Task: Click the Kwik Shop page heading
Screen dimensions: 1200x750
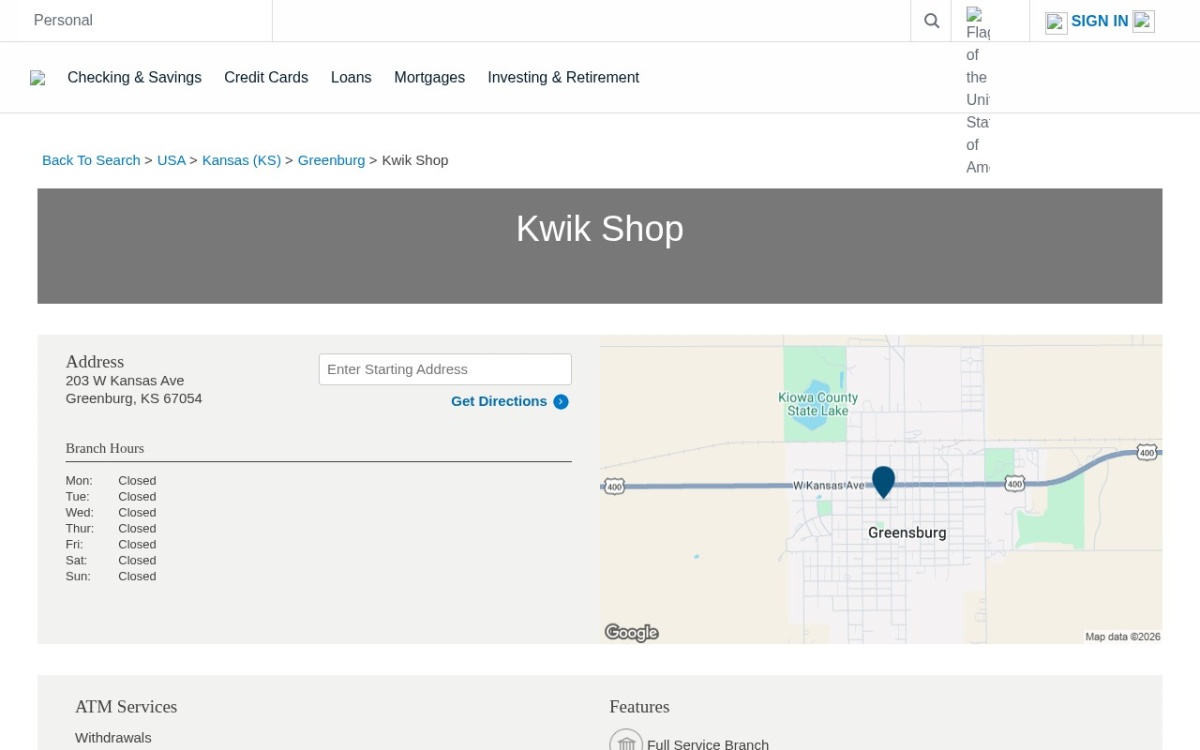Action: [x=600, y=229]
